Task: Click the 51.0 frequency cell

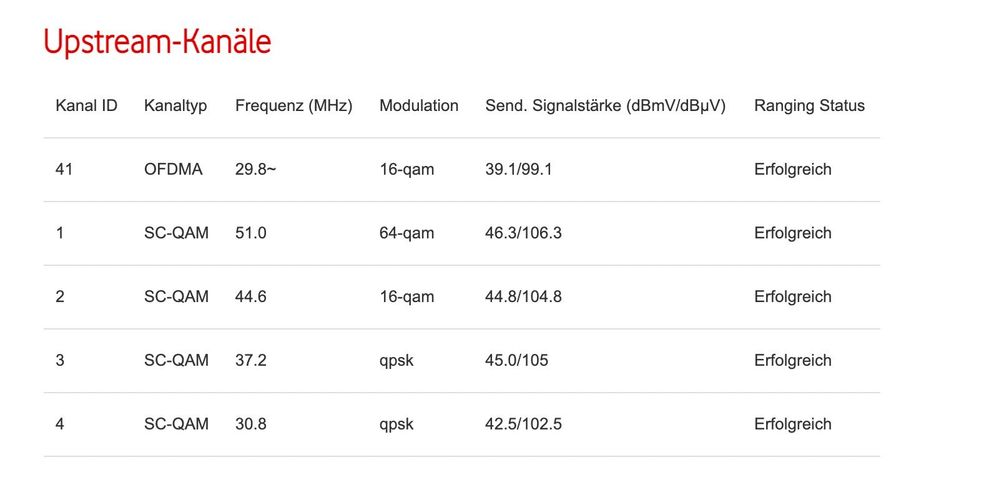Action: coord(250,233)
